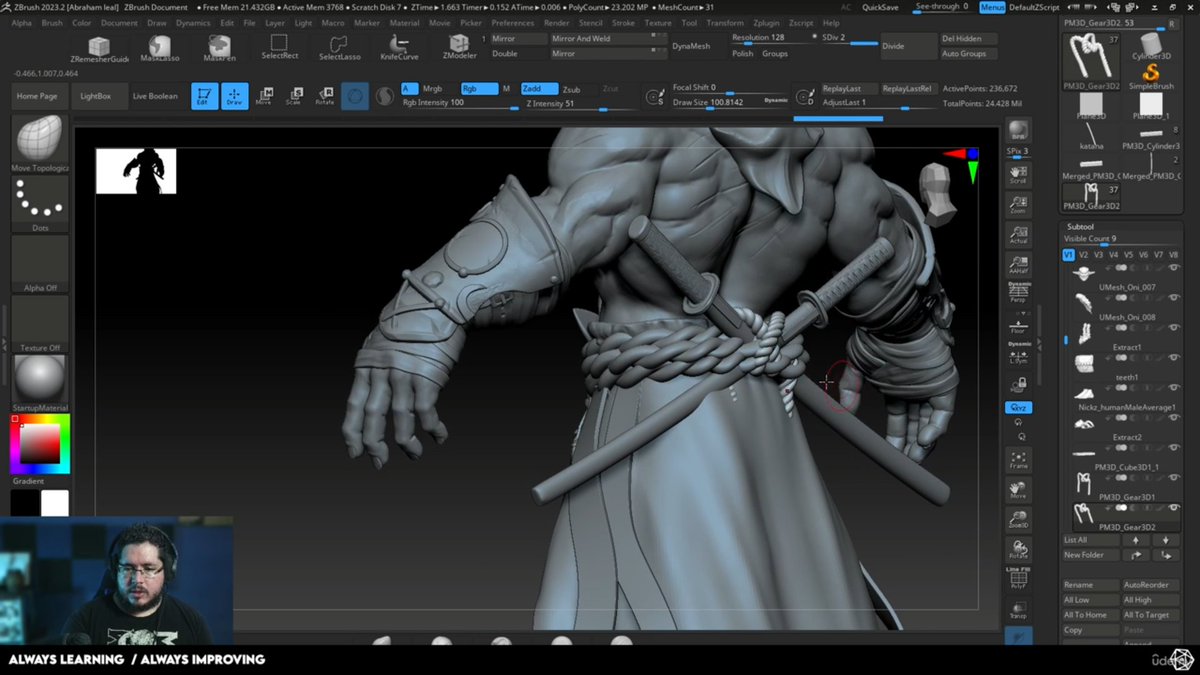Screen dimensions: 1200x675
Task: Switch to the V2 visibility tab
Action: [x=1083, y=254]
